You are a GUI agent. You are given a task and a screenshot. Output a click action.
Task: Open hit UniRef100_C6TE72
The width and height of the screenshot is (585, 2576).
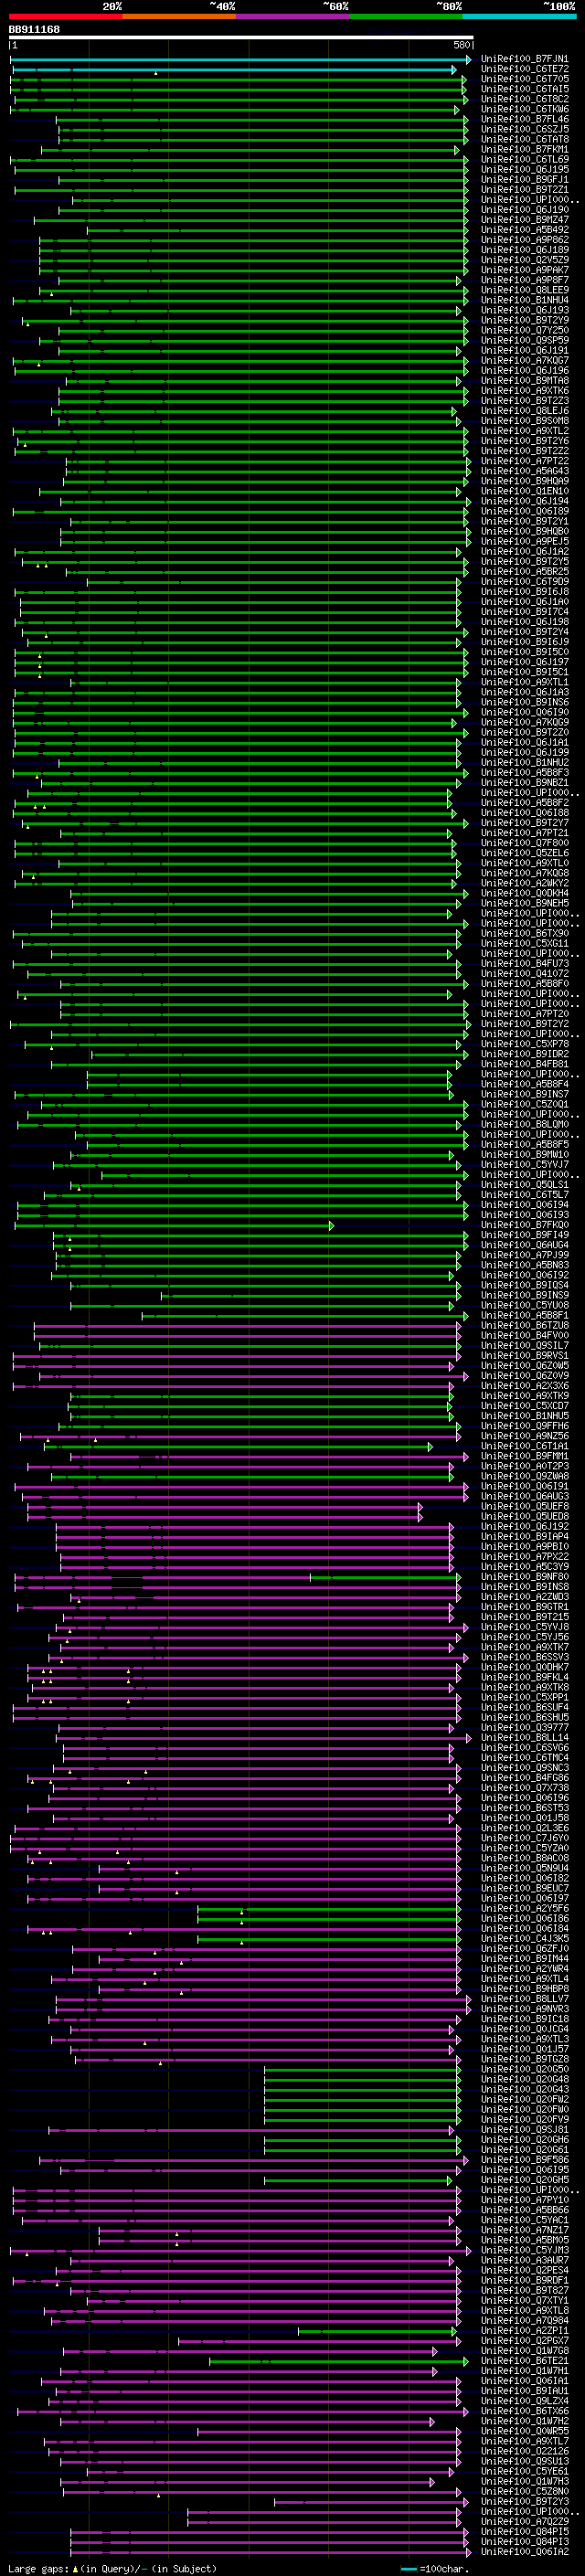(x=524, y=69)
